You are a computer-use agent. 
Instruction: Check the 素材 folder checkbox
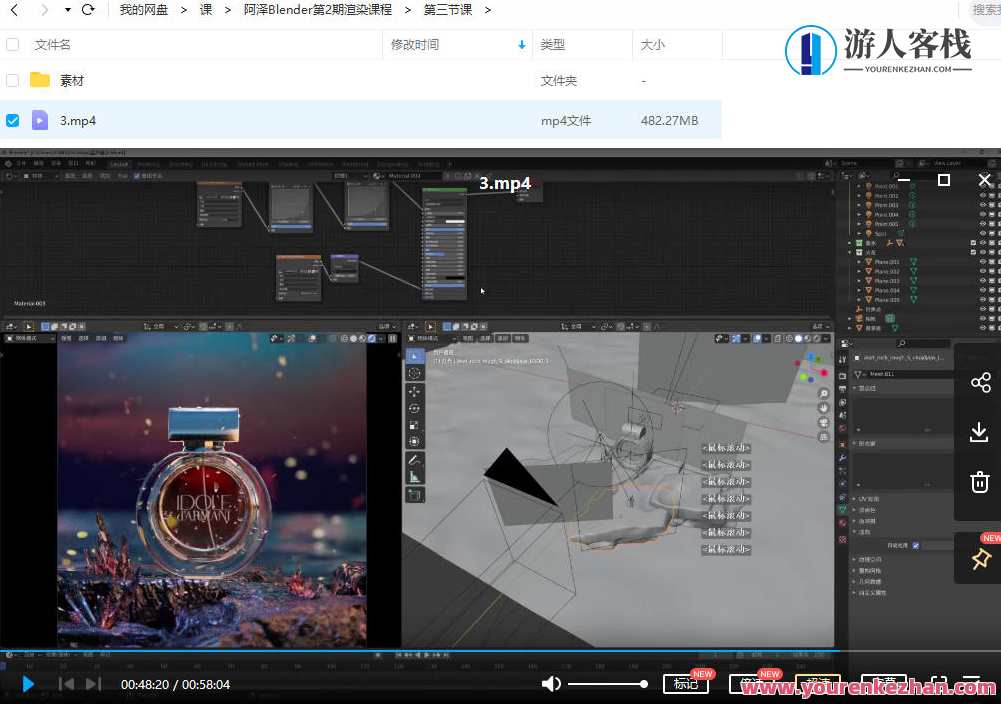[12, 80]
